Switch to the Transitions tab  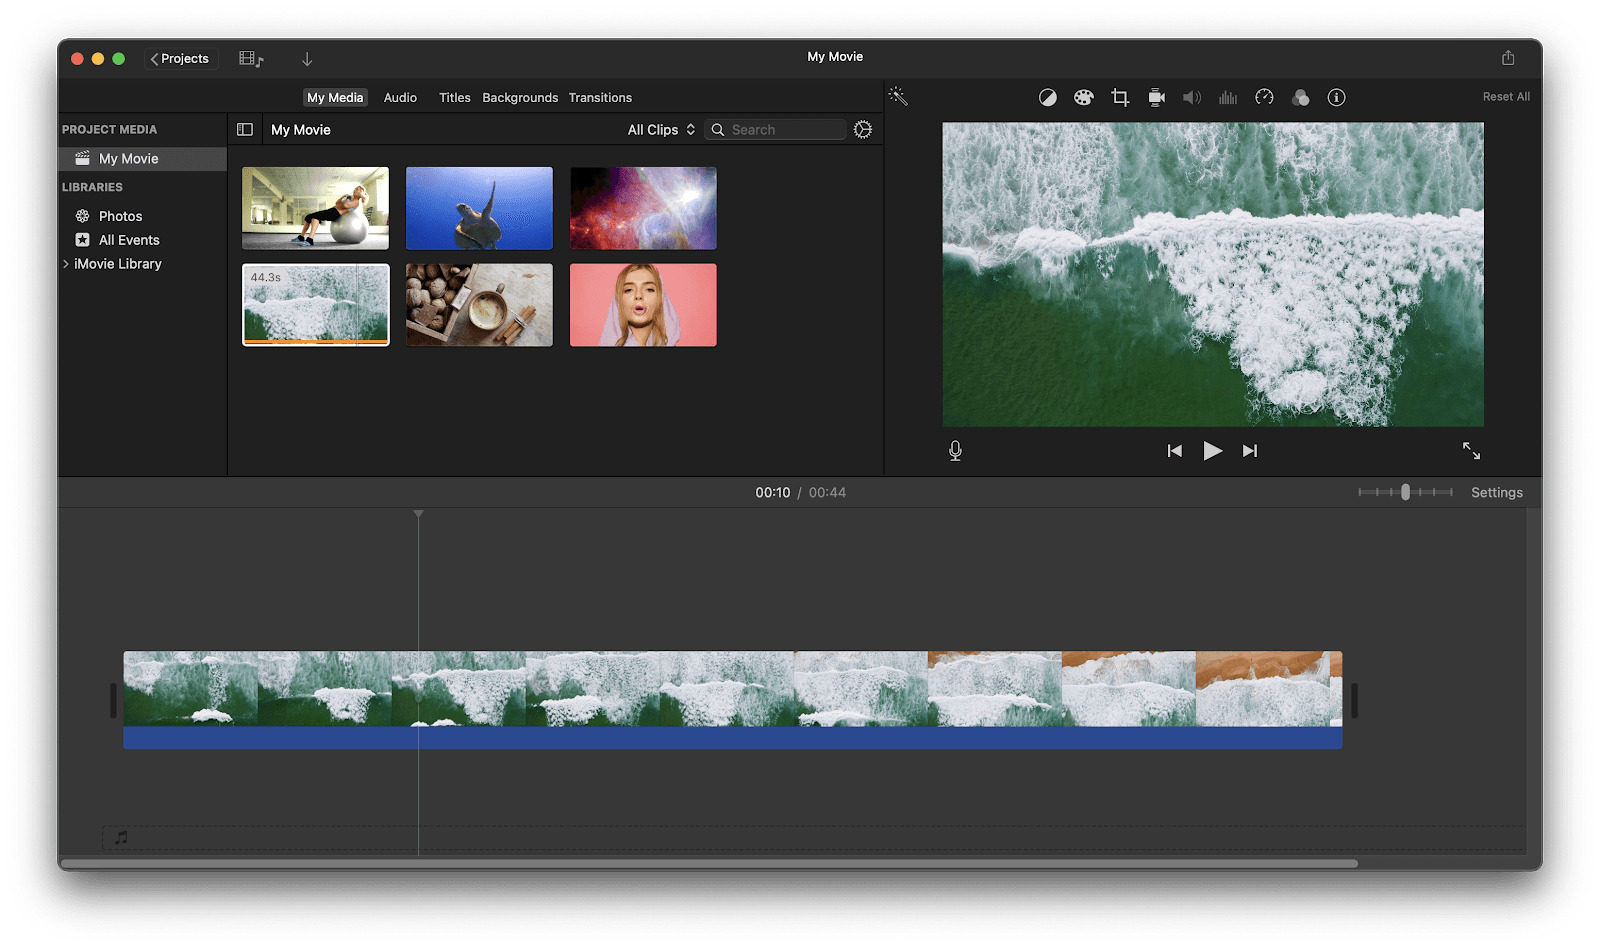coord(600,97)
